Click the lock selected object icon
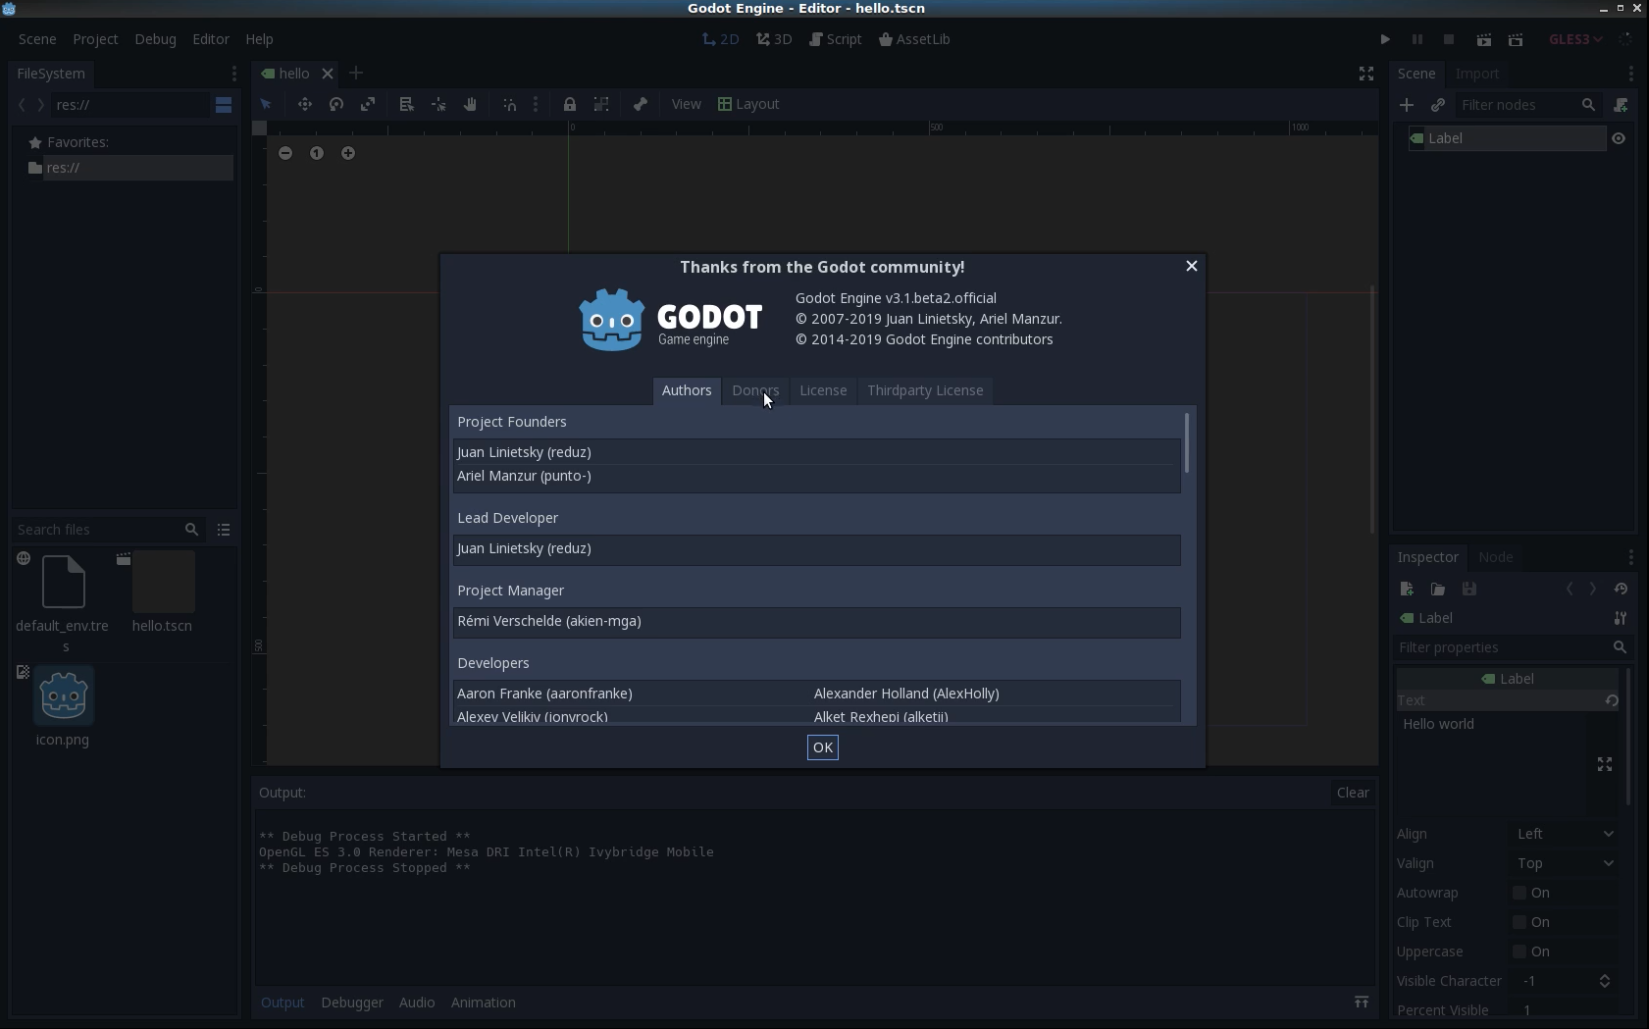Image resolution: width=1649 pixels, height=1029 pixels. coord(569,104)
